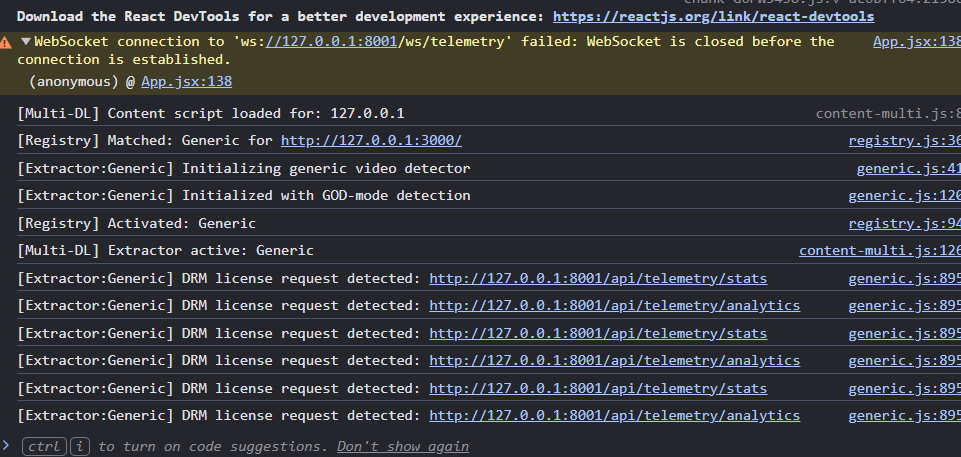Viewport: 961px width, 457px height.
Task: Open registry.js:94 source link
Action: (x=905, y=224)
